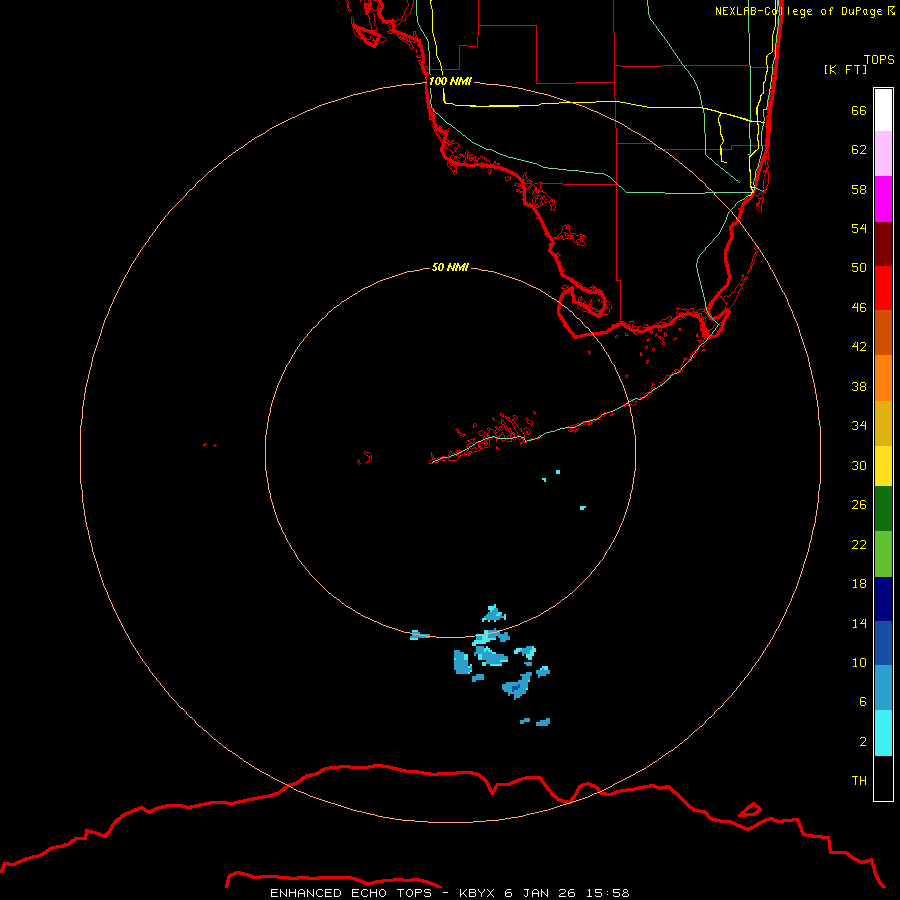The width and height of the screenshot is (900, 900).
Task: Click the "30" scale value
Action: [x=859, y=465]
